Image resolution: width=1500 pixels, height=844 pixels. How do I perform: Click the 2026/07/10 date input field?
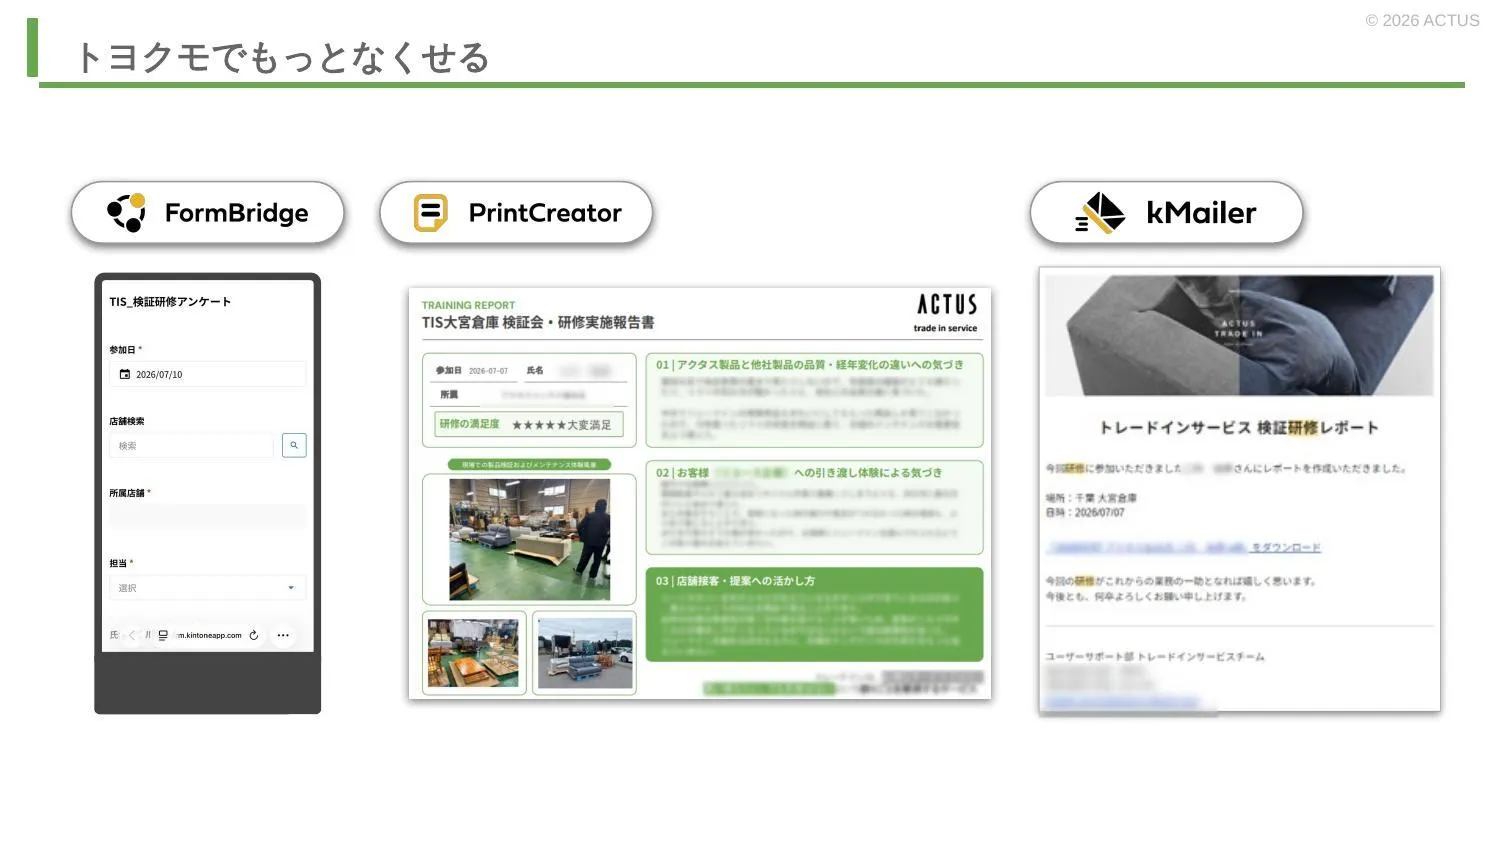click(208, 374)
